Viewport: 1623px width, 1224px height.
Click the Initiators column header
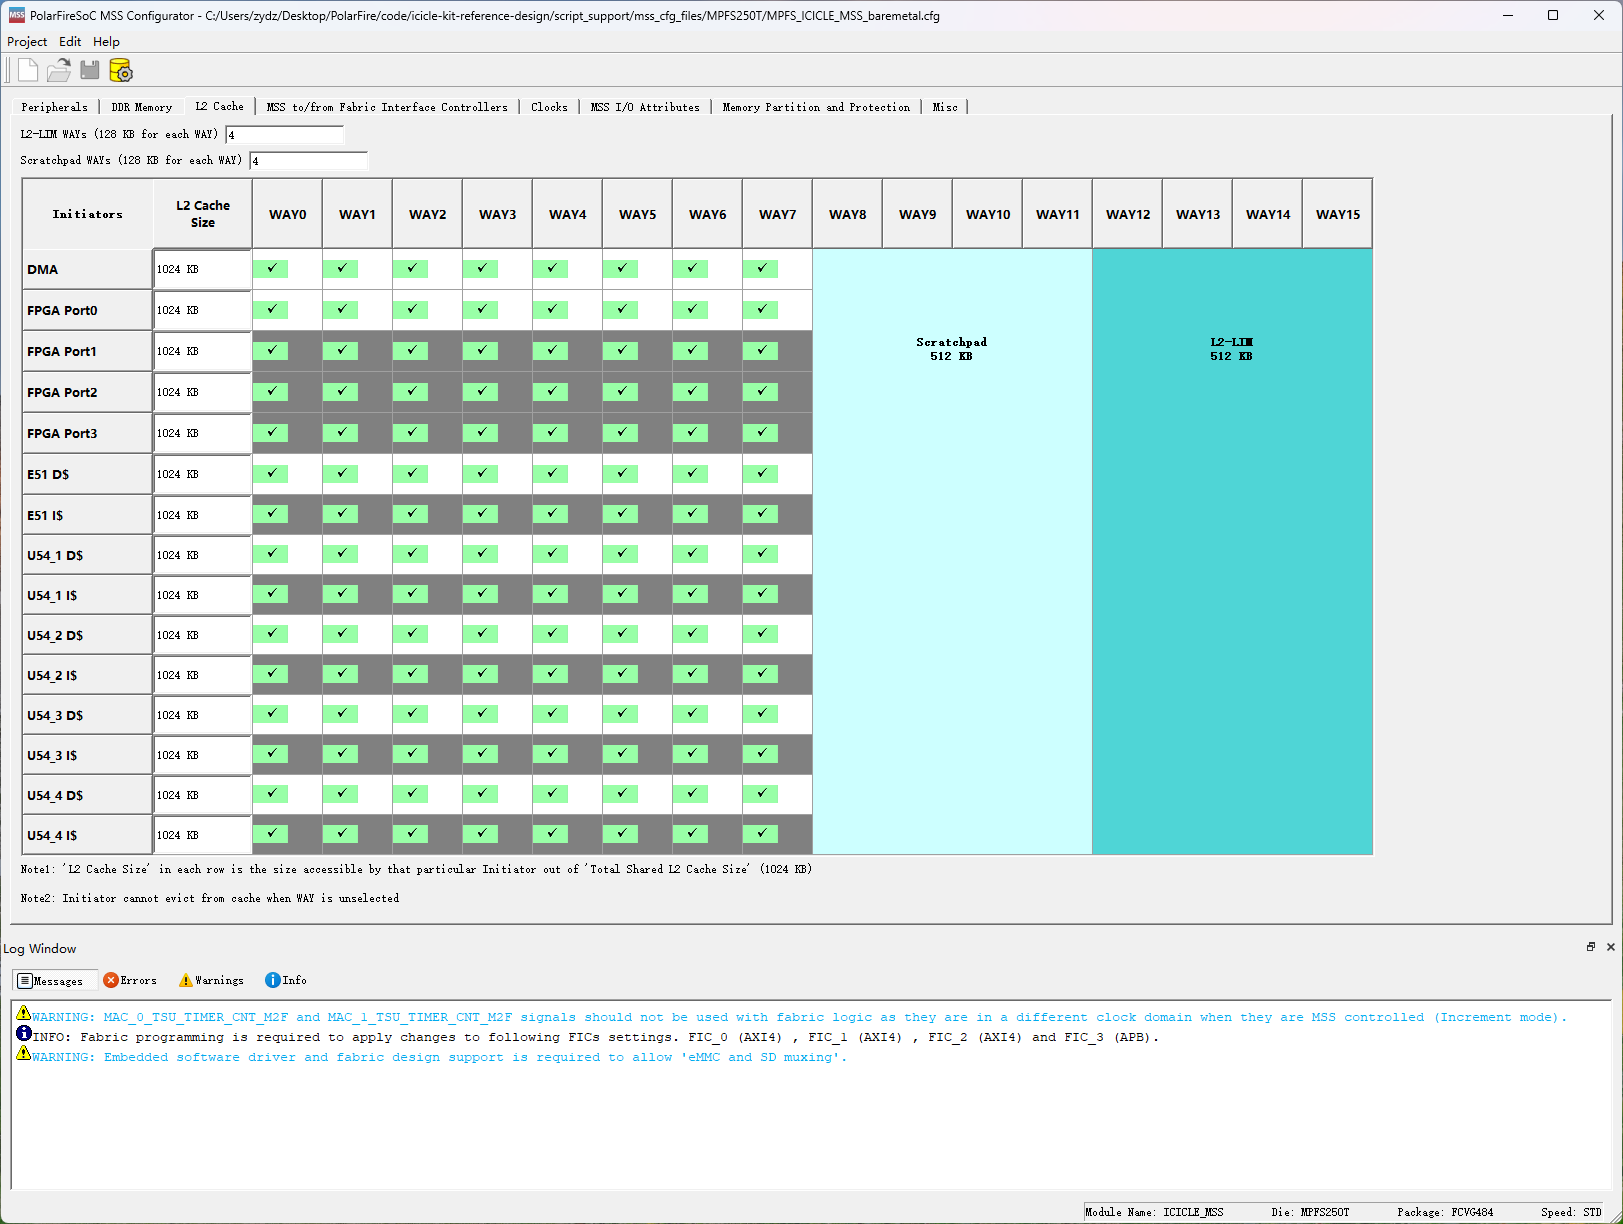[x=88, y=214]
